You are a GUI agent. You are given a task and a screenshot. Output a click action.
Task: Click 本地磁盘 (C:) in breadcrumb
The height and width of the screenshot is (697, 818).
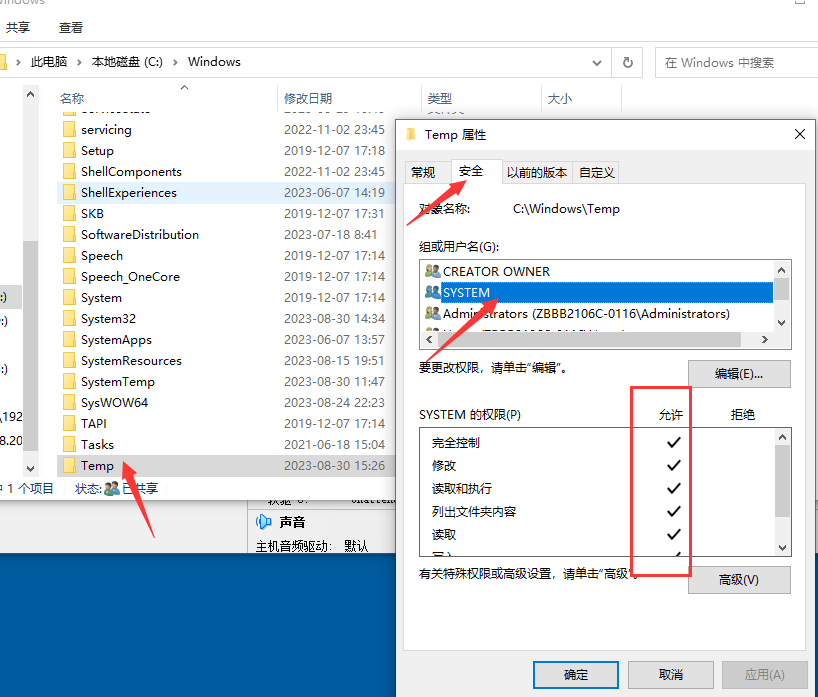(127, 62)
